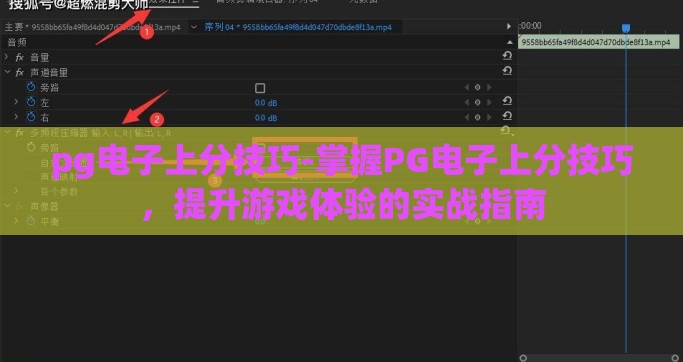Reset the 右 channel parameter
This screenshot has width=683, height=362.
tap(507, 116)
